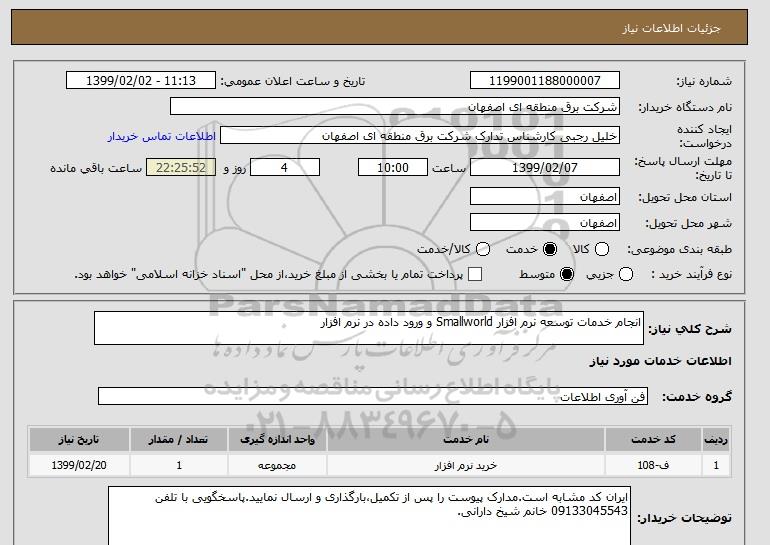The width and height of the screenshot is (770, 545).
Task: Click the اطلاعات خدمات مورد نیاز section heading
Action: point(660,361)
